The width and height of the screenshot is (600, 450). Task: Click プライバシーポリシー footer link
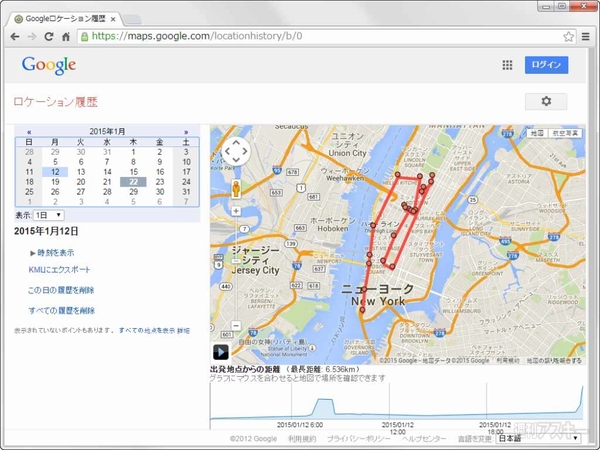pos(359,439)
